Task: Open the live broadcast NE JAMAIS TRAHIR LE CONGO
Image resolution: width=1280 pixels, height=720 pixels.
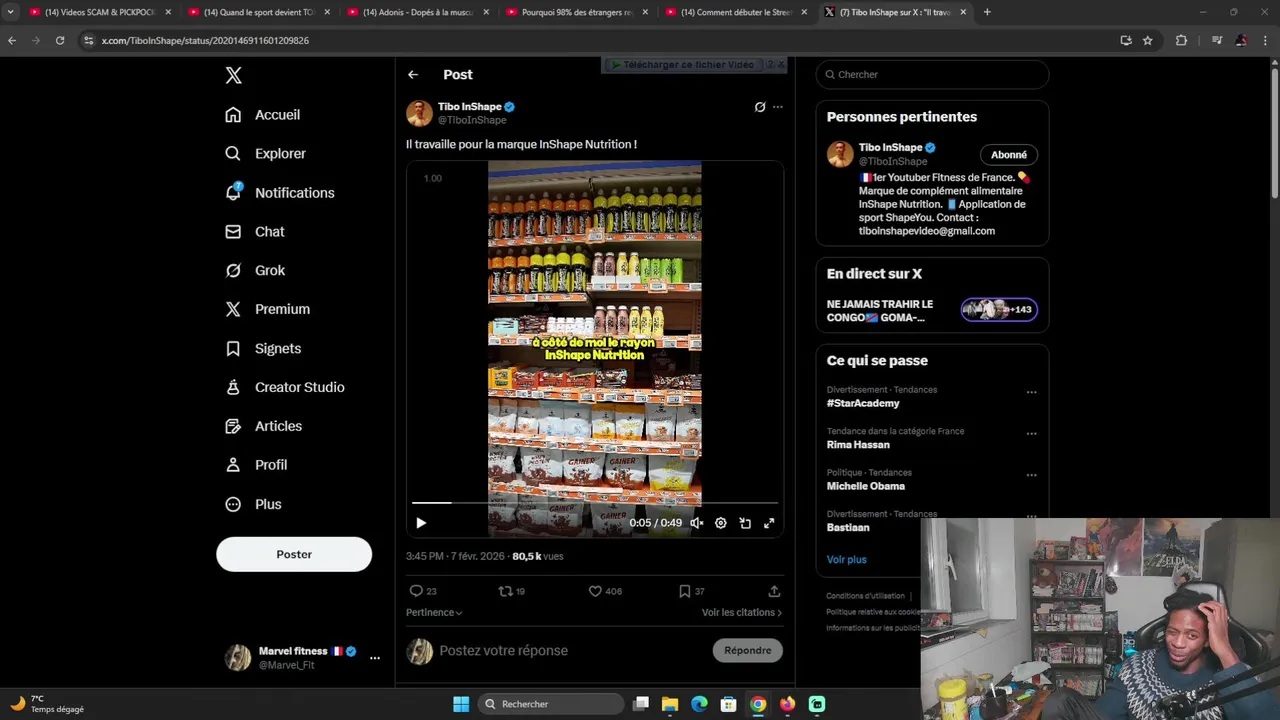Action: pos(932,311)
